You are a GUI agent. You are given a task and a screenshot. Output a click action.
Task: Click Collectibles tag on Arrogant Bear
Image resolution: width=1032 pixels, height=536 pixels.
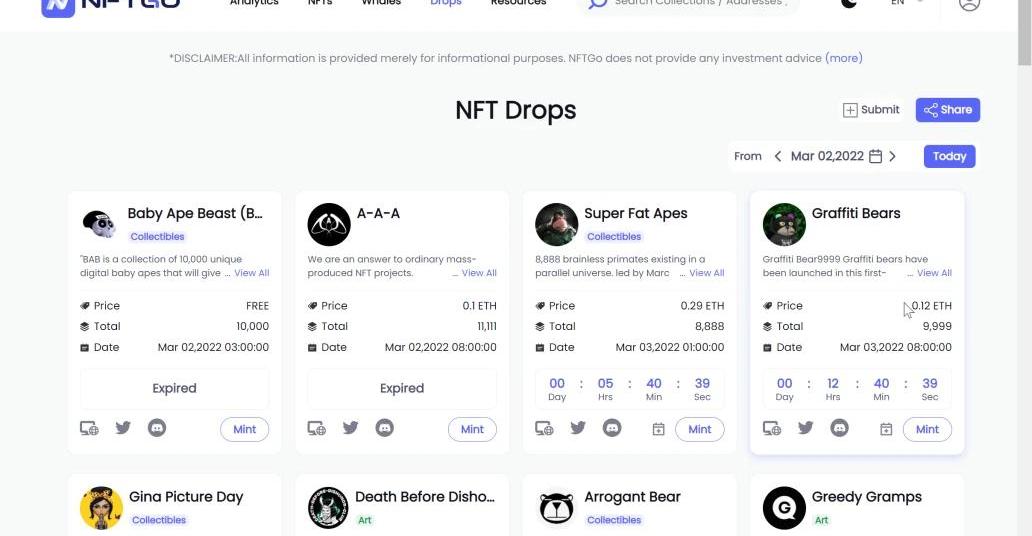tap(614, 520)
